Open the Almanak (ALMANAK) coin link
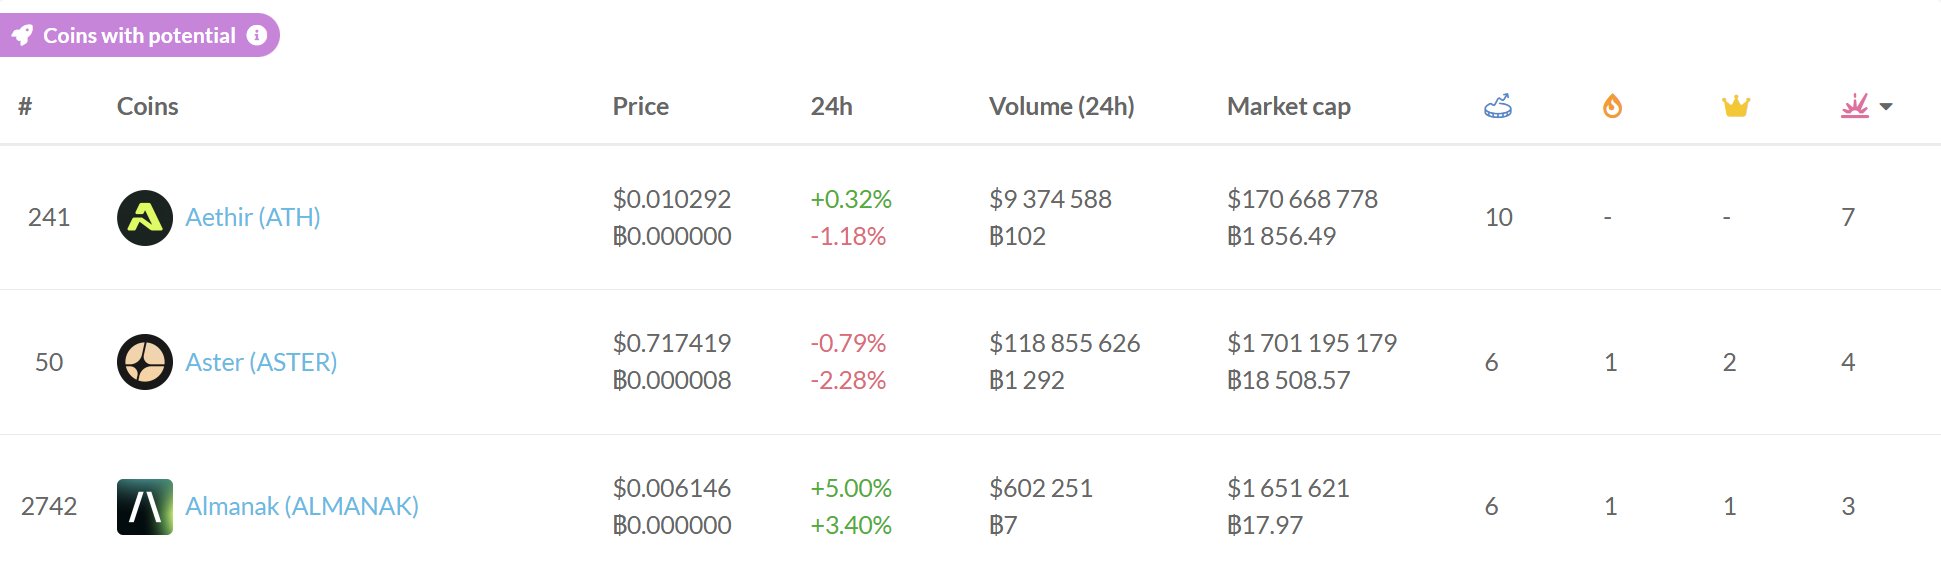This screenshot has width=1941, height=577. [x=302, y=507]
